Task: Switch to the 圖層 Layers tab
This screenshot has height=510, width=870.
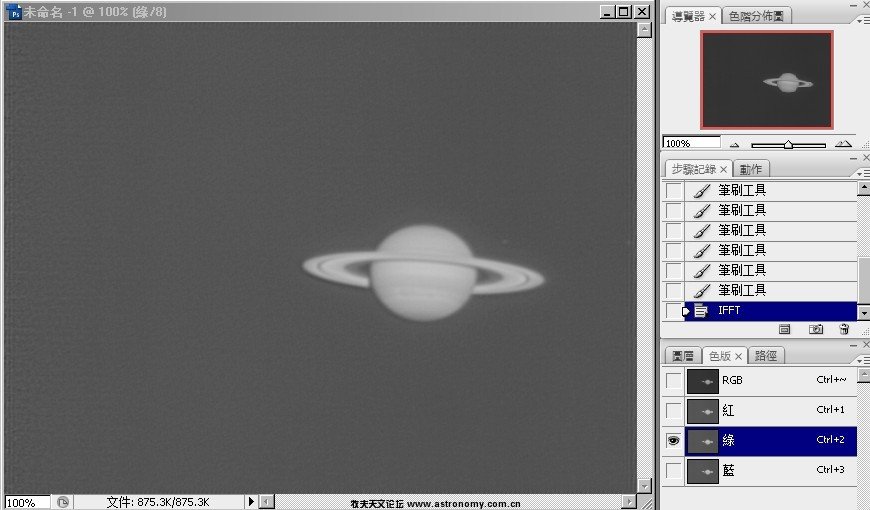Action: [683, 356]
